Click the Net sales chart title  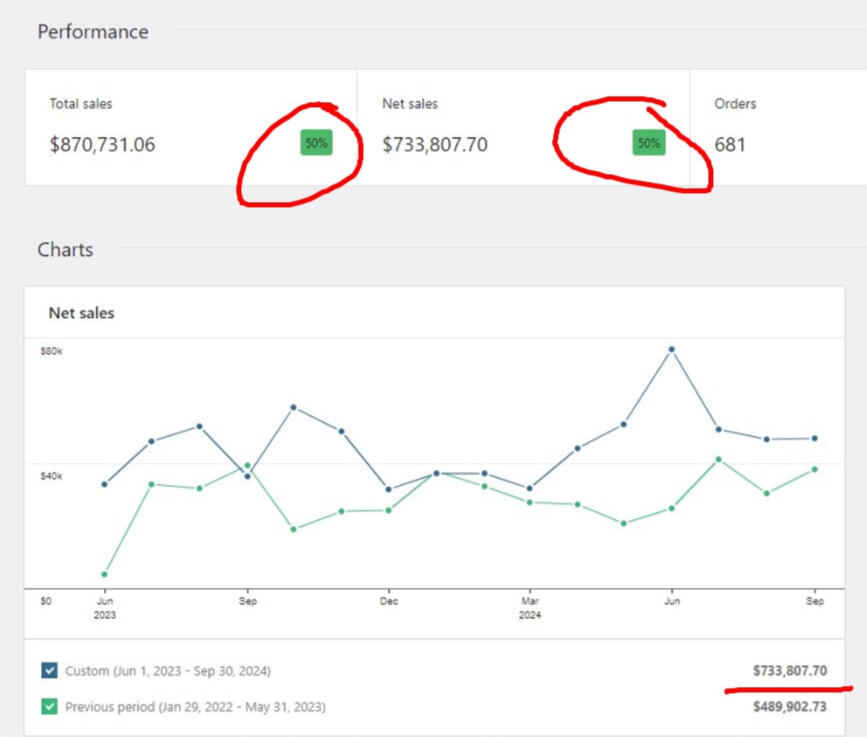82,313
